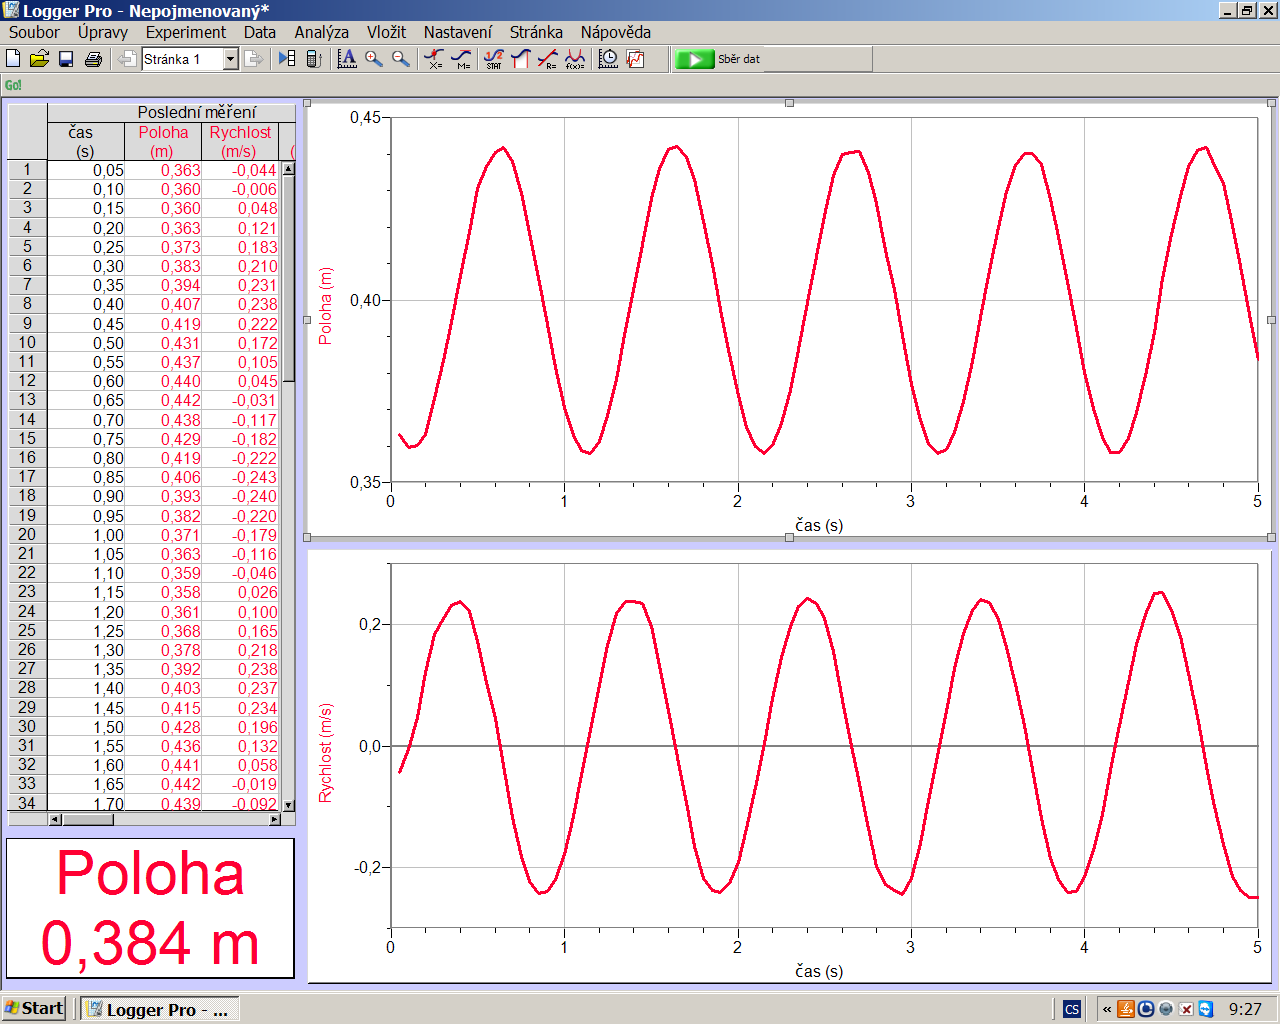This screenshot has width=1280, height=1024.
Task: Click the orange Java tray icon
Action: tap(1126, 1009)
